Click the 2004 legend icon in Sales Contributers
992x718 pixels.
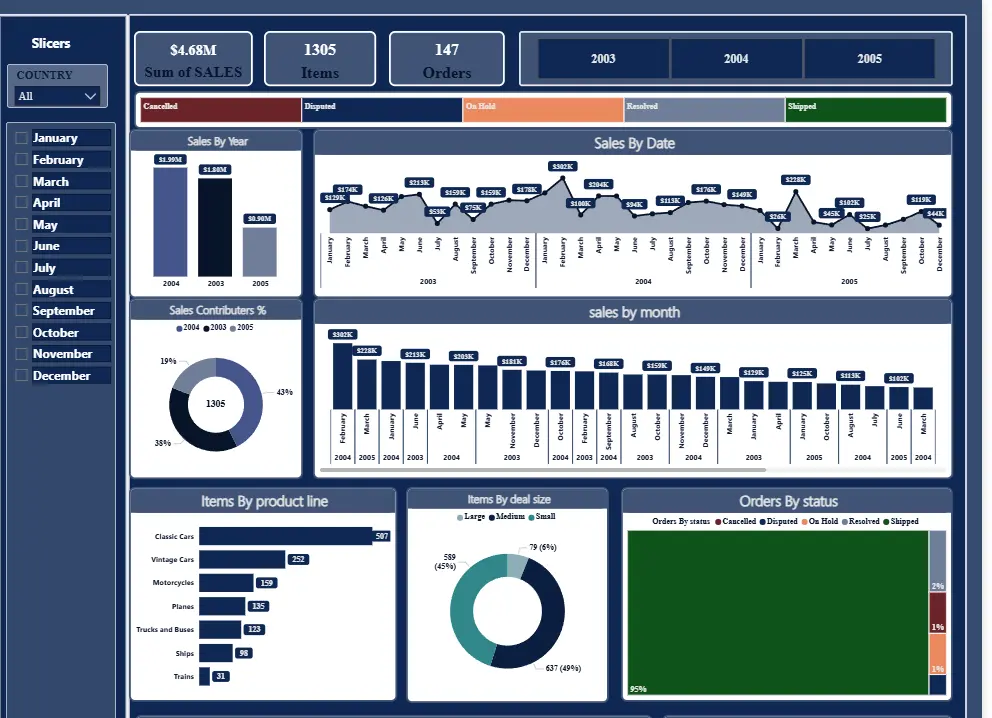pos(179,328)
